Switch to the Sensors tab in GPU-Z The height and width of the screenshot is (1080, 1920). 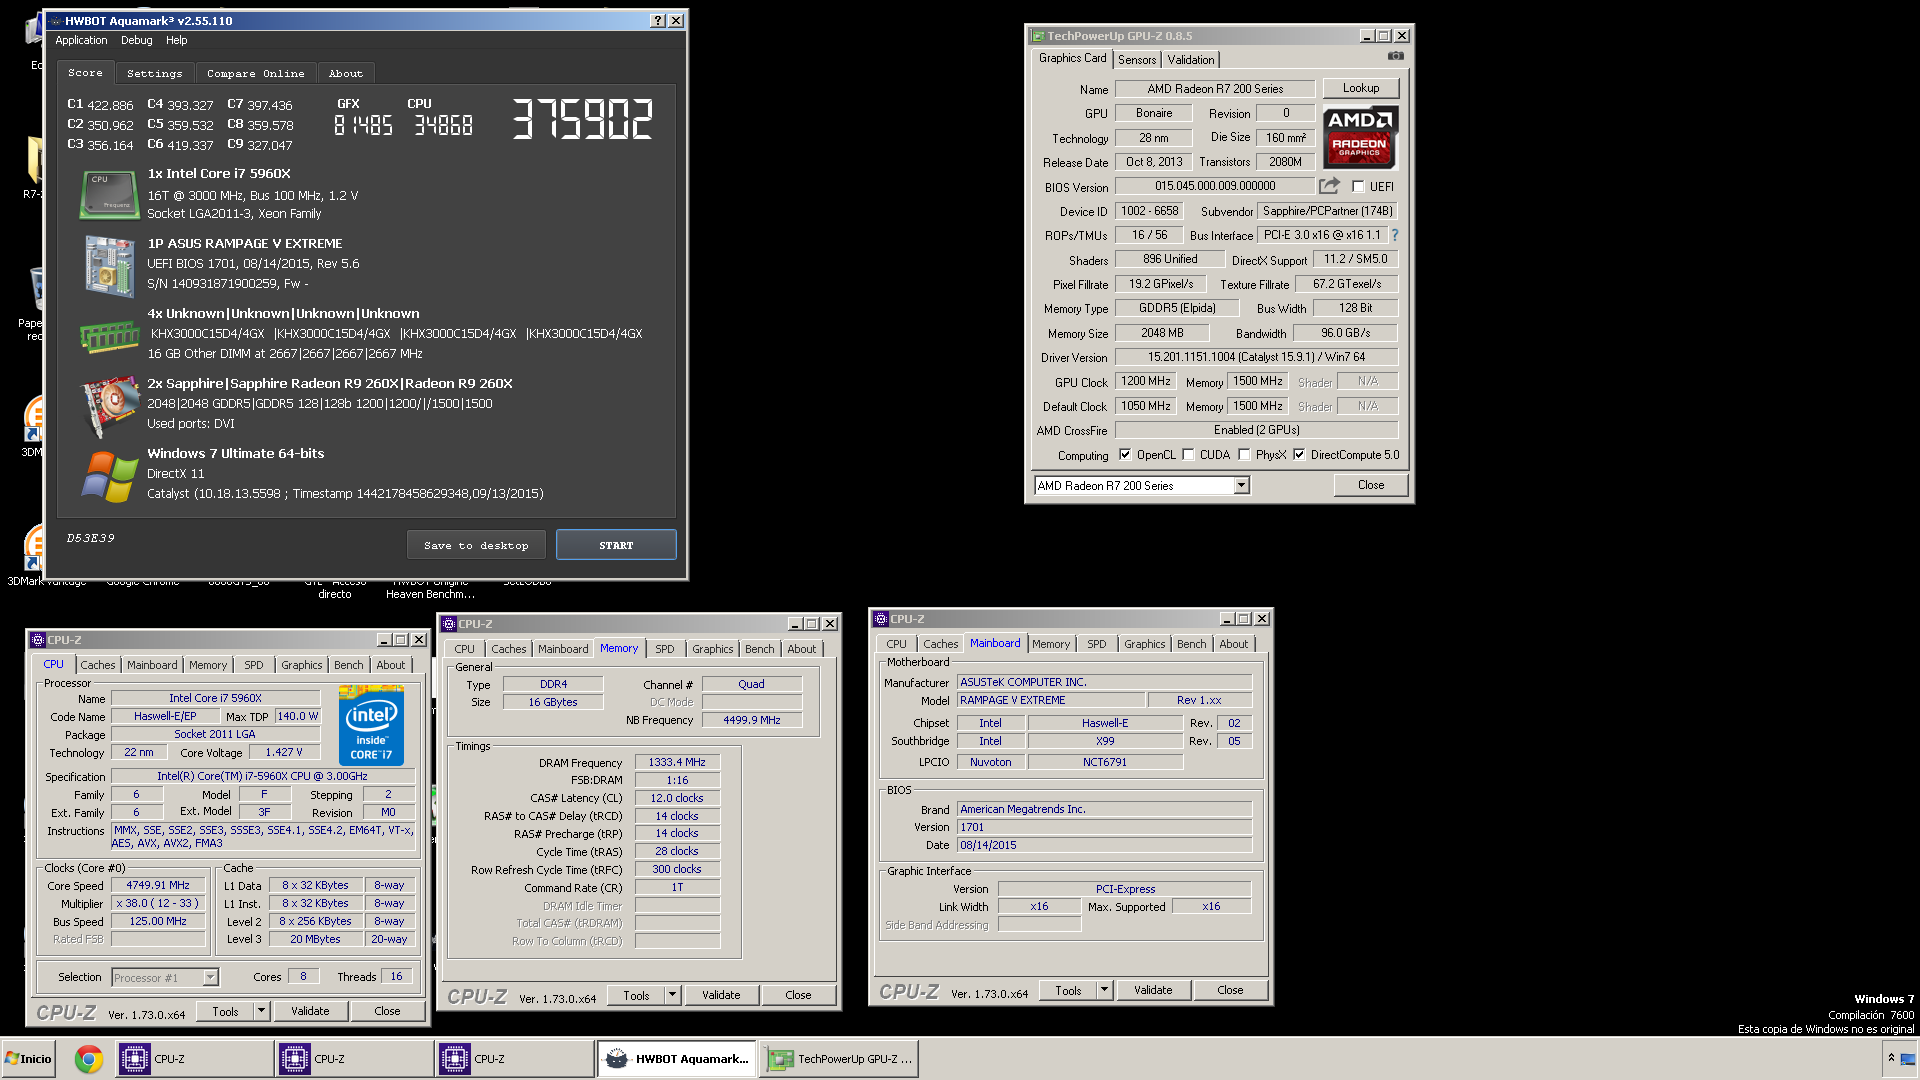tap(1137, 60)
